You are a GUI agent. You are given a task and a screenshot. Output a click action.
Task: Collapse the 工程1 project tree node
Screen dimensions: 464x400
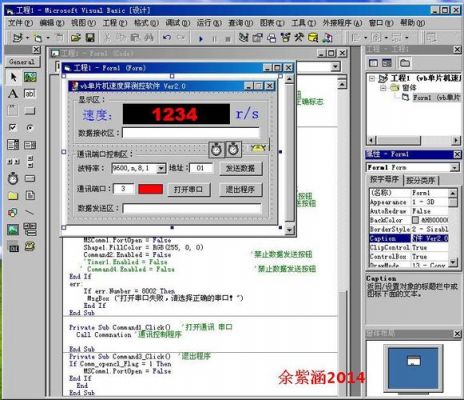[371, 79]
